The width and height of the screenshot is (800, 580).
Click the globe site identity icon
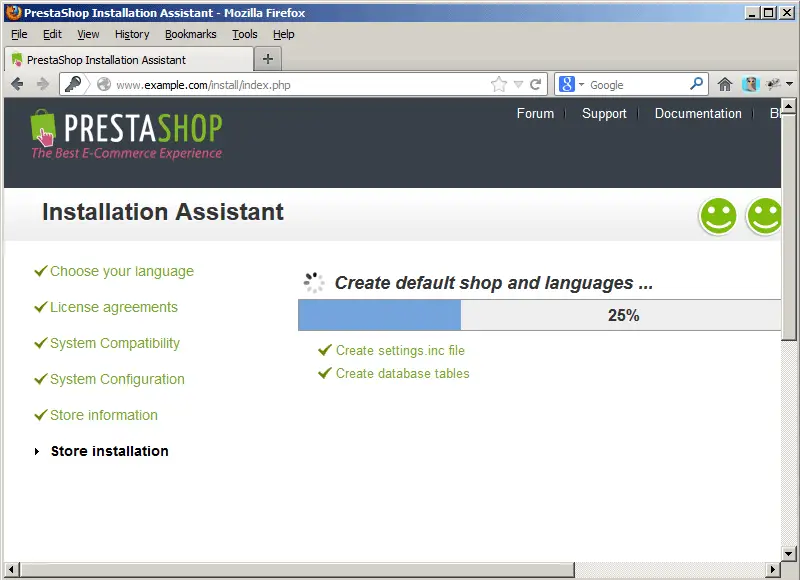coord(104,84)
